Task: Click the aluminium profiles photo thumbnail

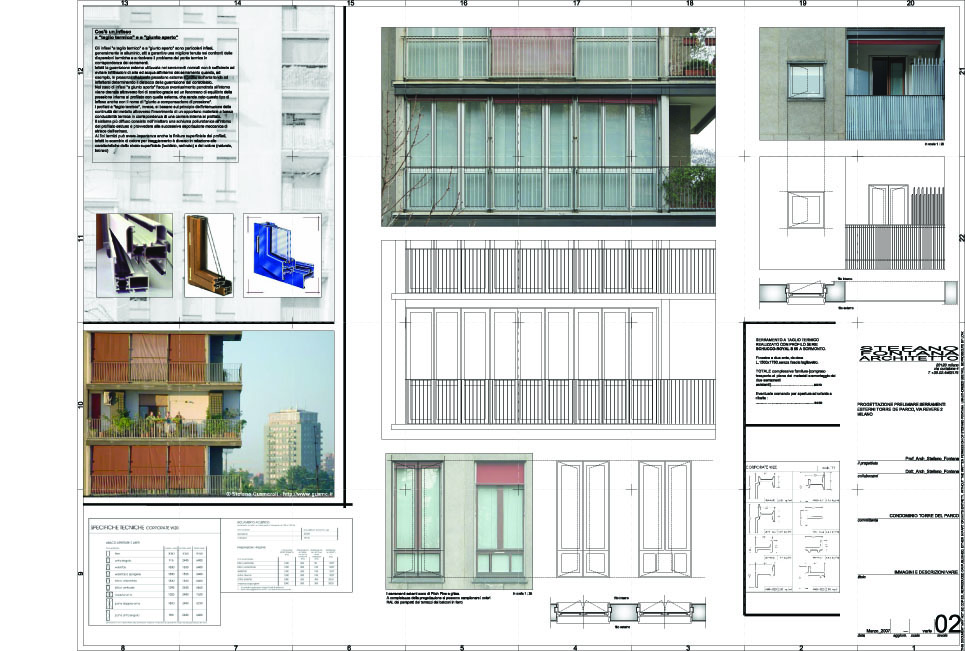Action: [134, 254]
